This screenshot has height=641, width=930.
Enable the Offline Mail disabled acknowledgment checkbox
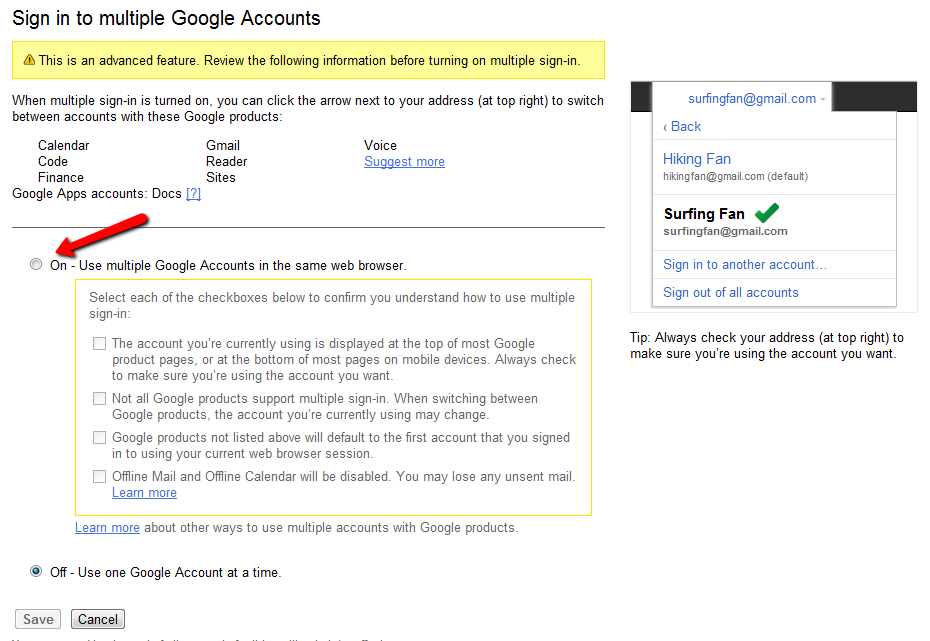click(x=99, y=477)
